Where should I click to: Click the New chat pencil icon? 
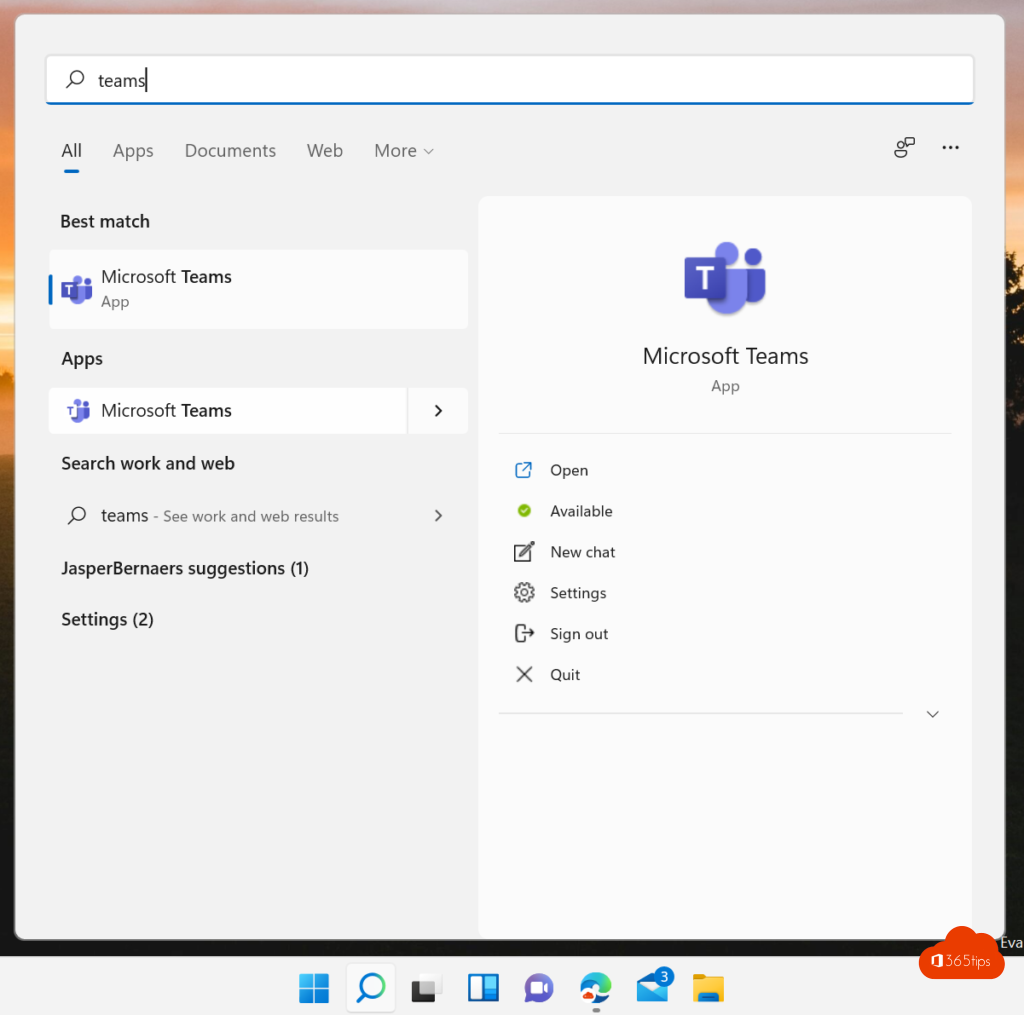[x=524, y=552]
